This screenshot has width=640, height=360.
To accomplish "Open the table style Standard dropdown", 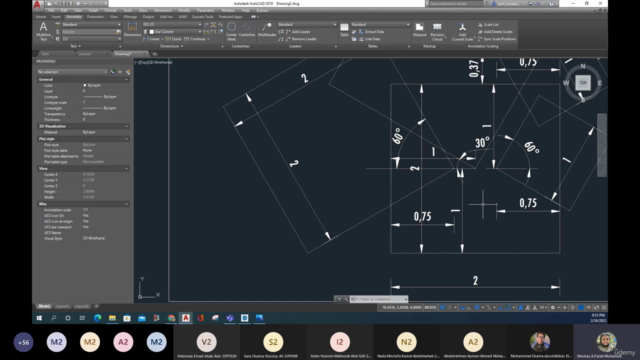I will pos(380,25).
